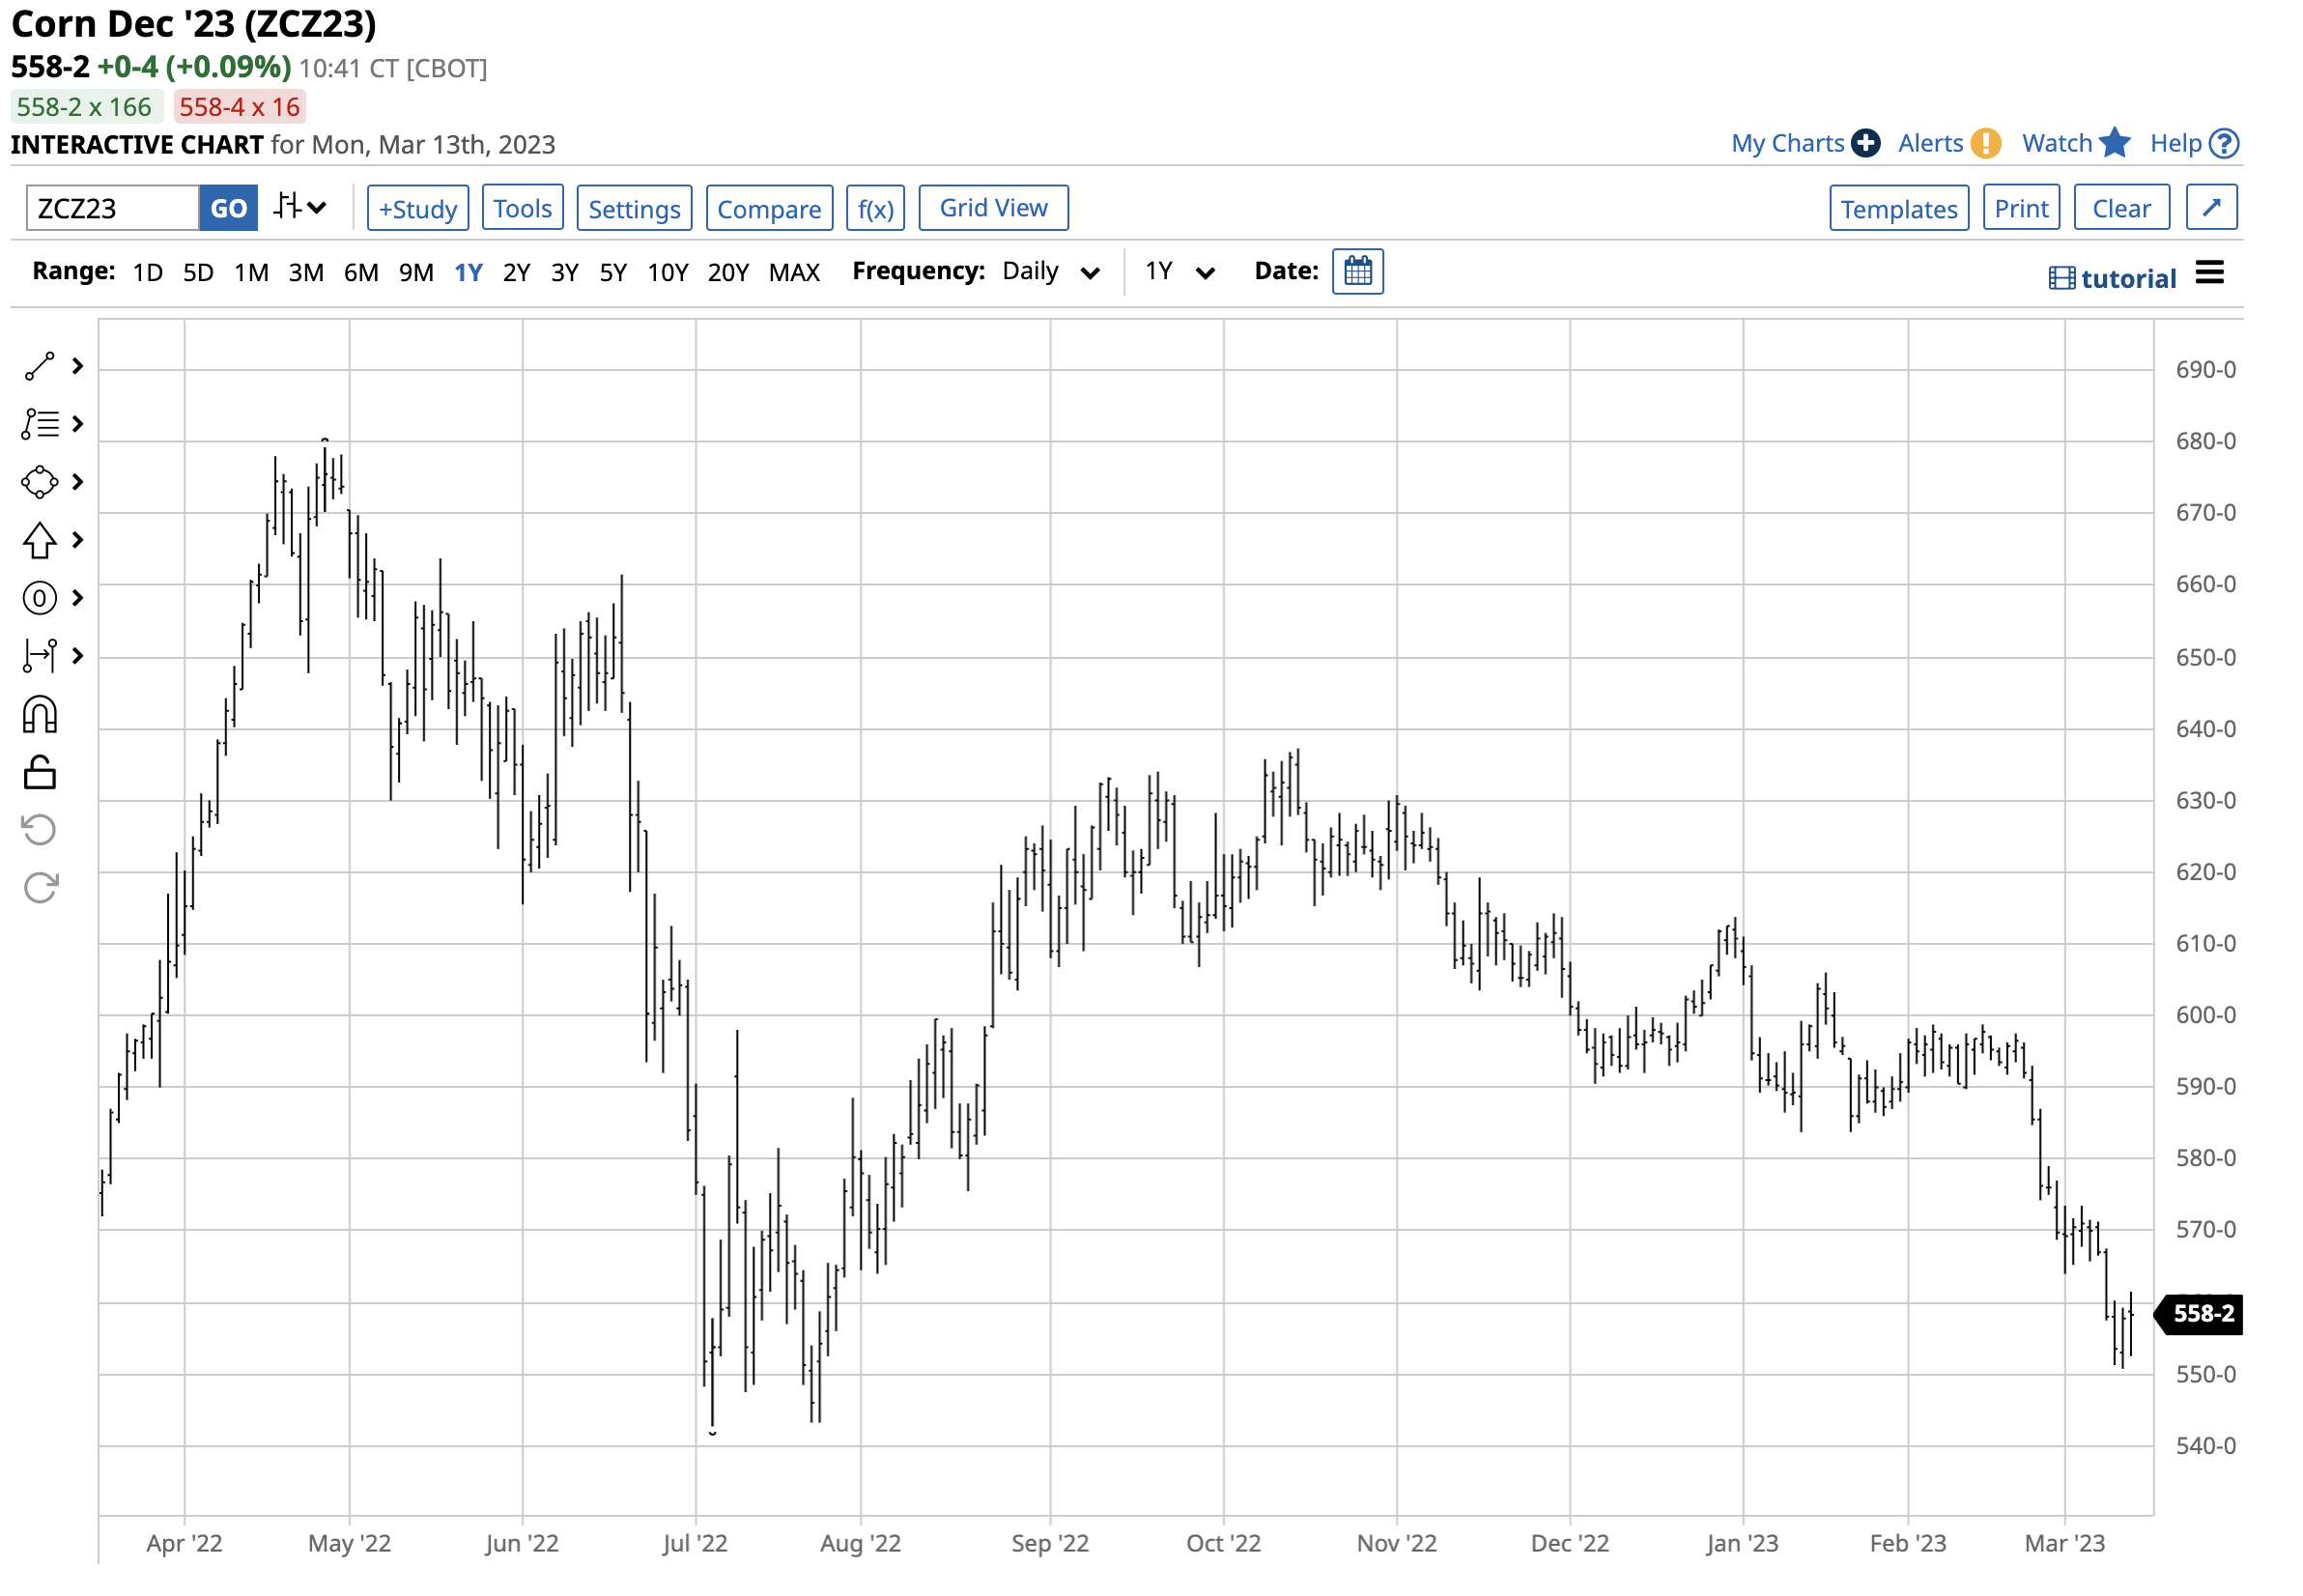Click the redo arrow icon
This screenshot has width=2303, height=1596.
(40, 887)
